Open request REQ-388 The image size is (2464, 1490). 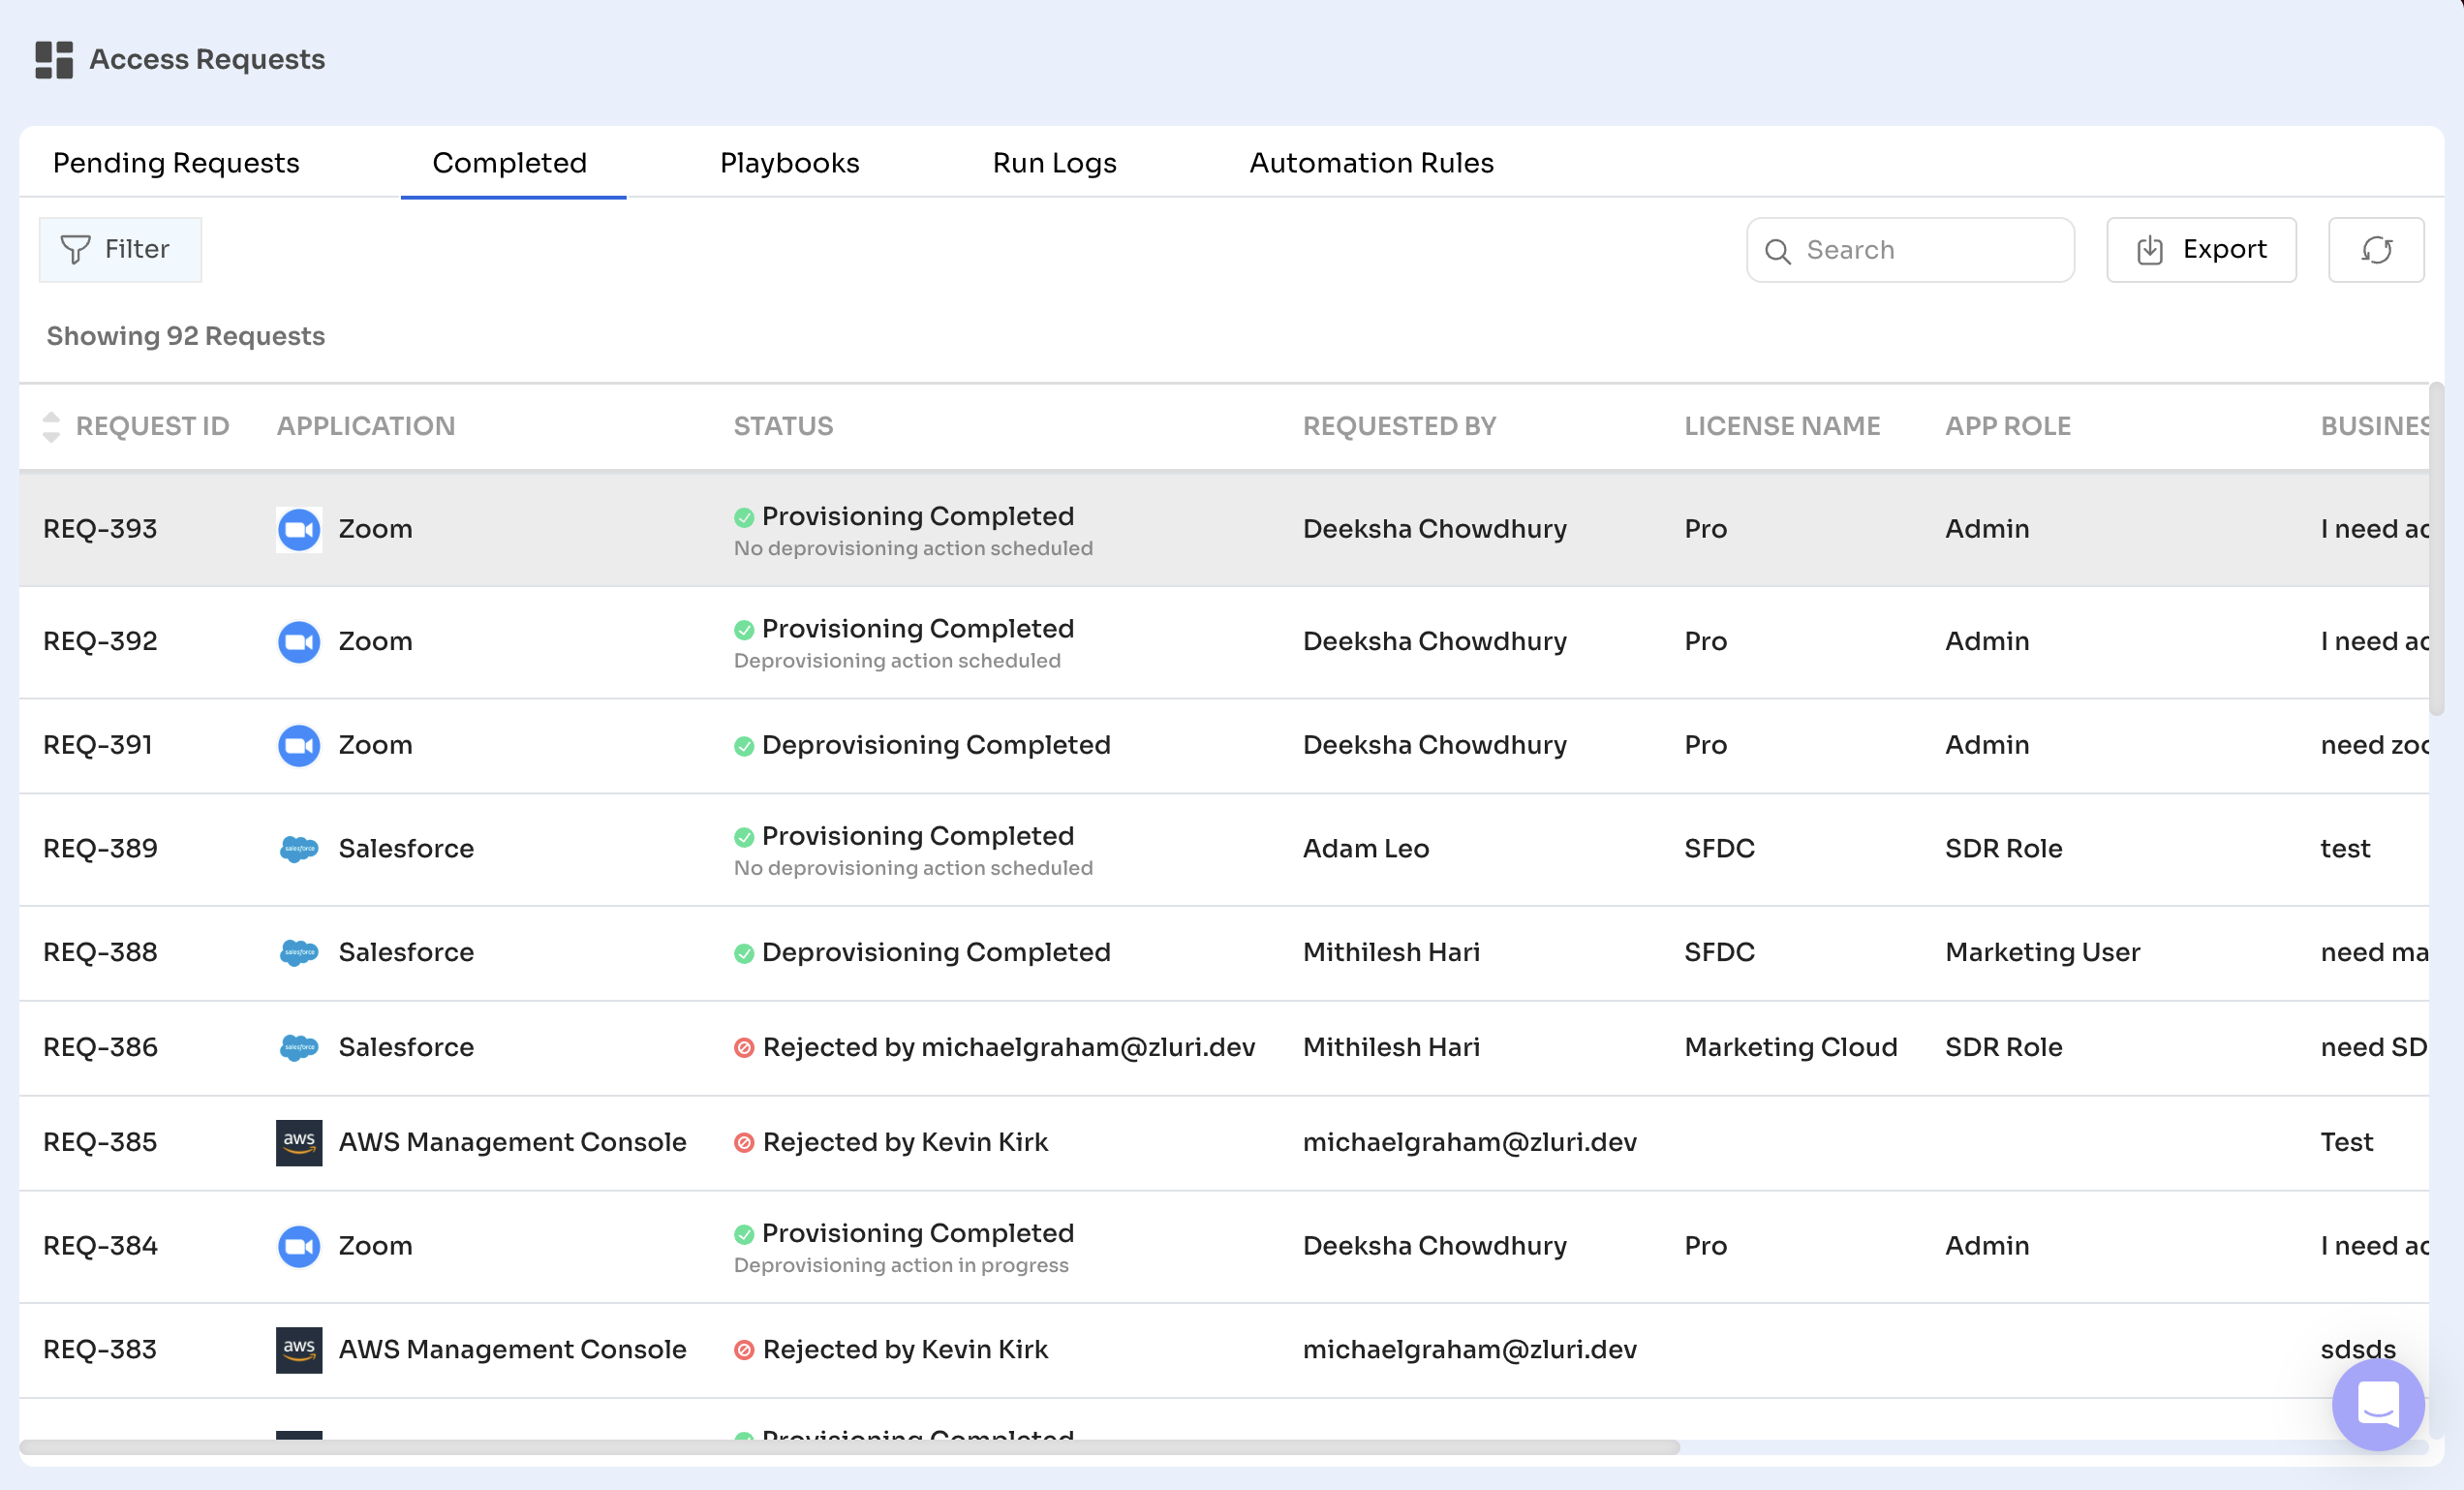(x=100, y=952)
